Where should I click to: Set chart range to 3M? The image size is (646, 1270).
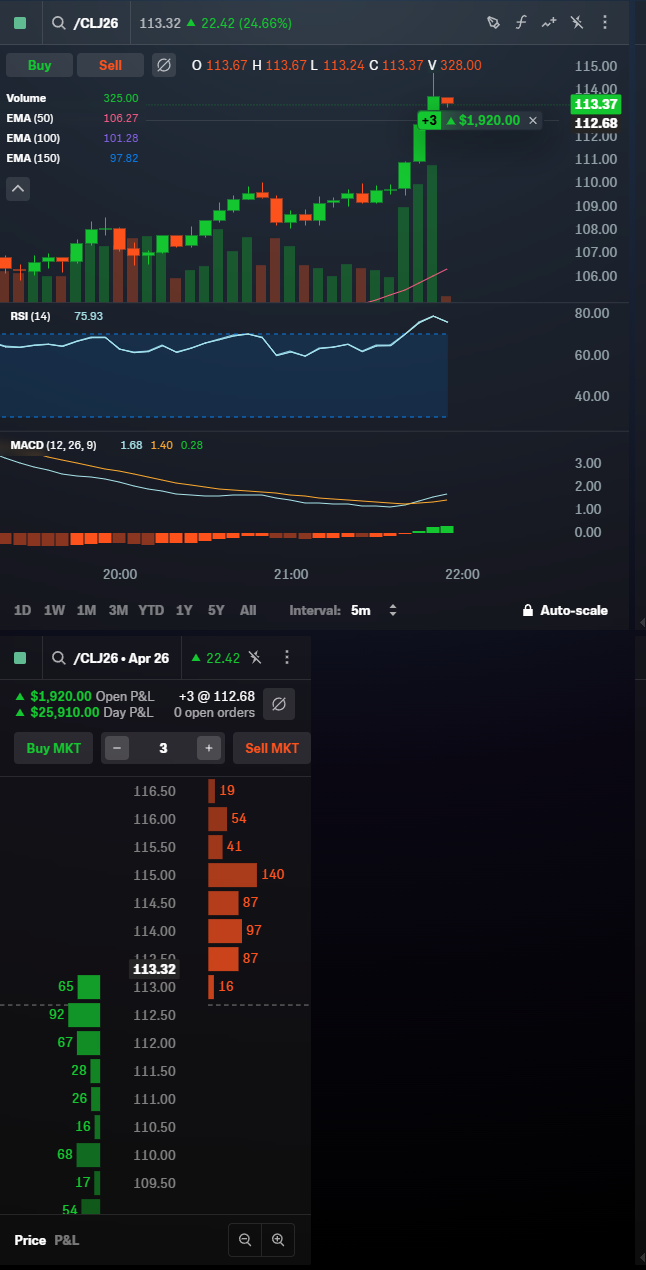click(x=118, y=610)
